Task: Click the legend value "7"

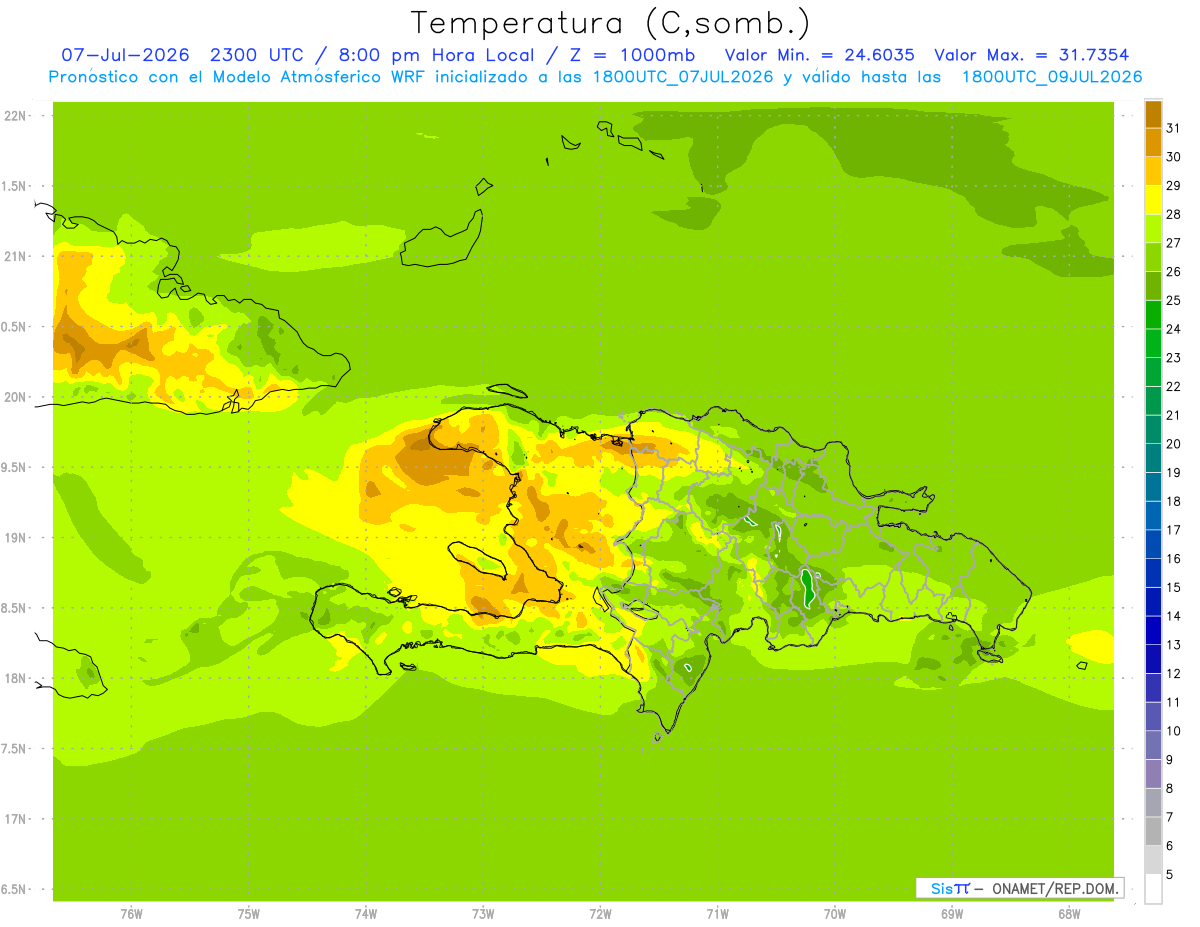Action: coord(1170,817)
